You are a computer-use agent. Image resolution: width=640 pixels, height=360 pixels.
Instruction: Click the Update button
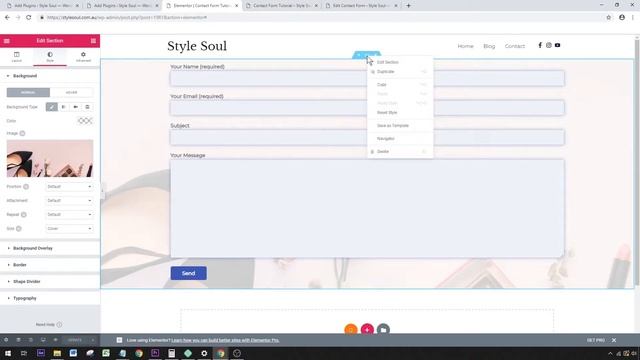click(x=75, y=340)
